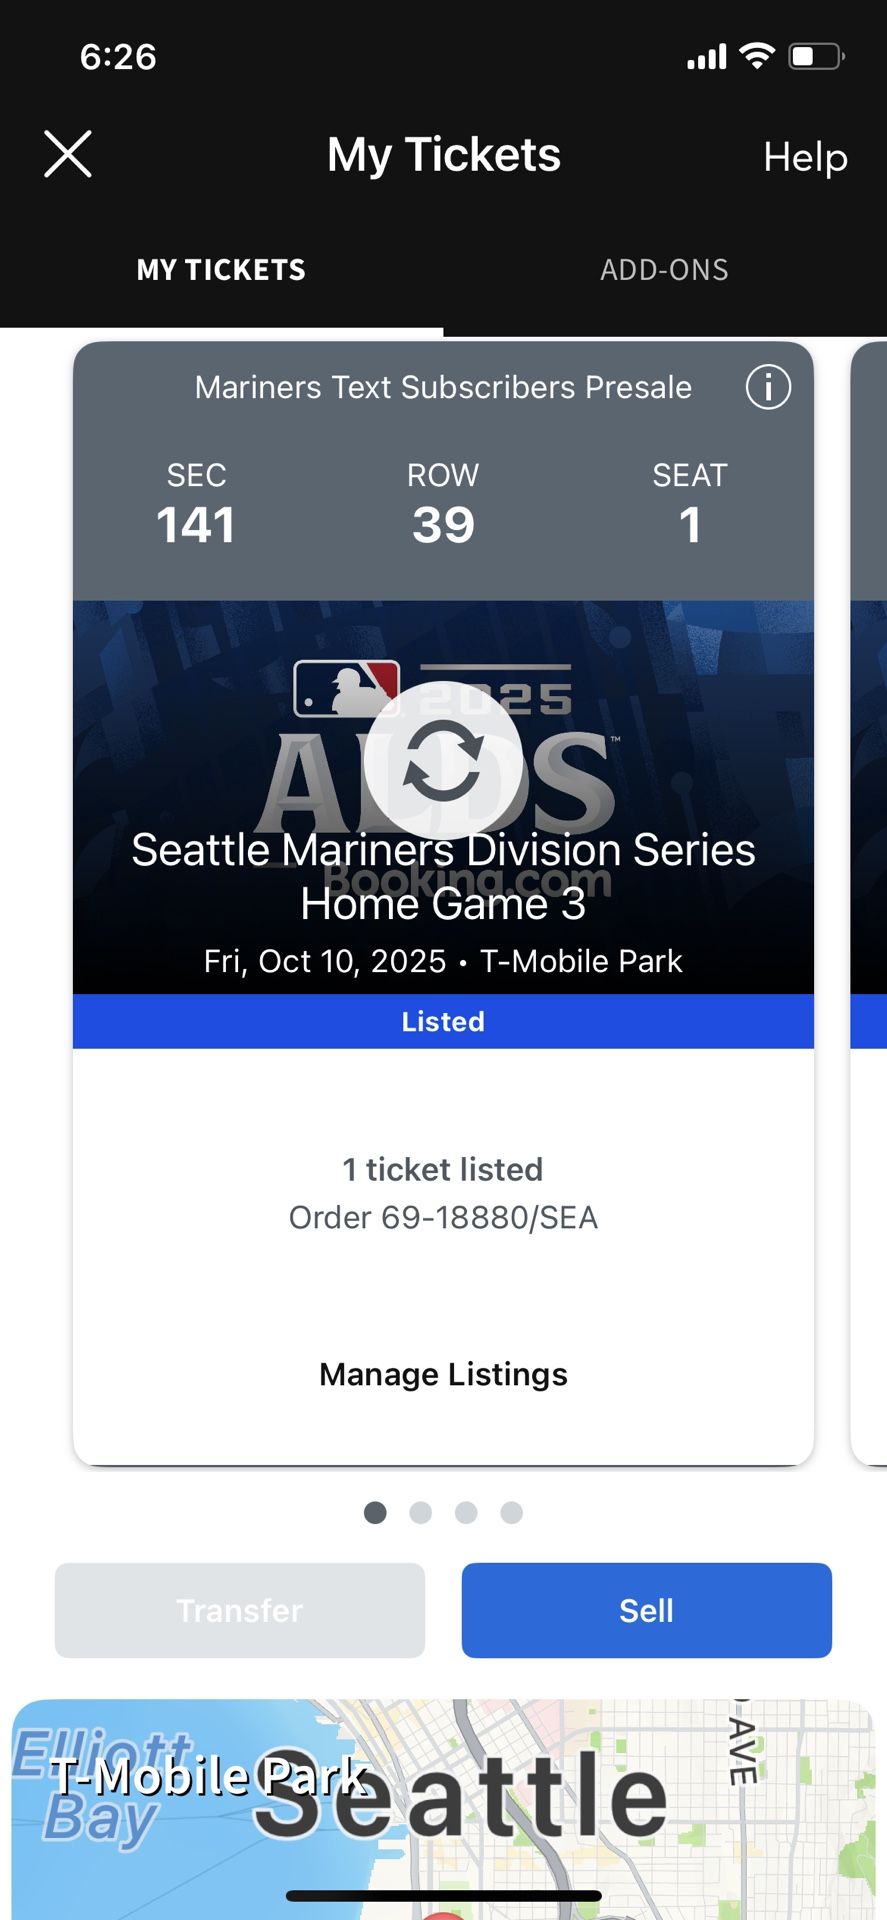Viewport: 887px width, 1920px height.
Task: Open the Help link
Action: point(805,157)
